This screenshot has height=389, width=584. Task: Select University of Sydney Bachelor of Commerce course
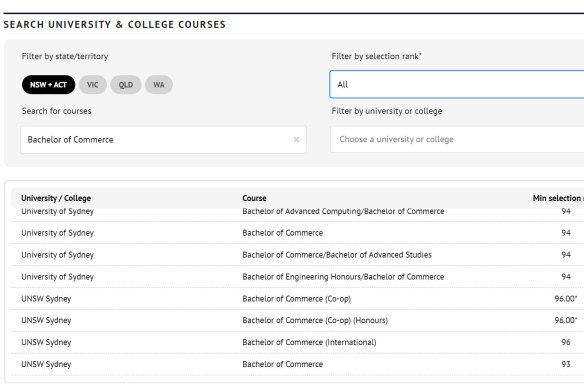click(283, 233)
